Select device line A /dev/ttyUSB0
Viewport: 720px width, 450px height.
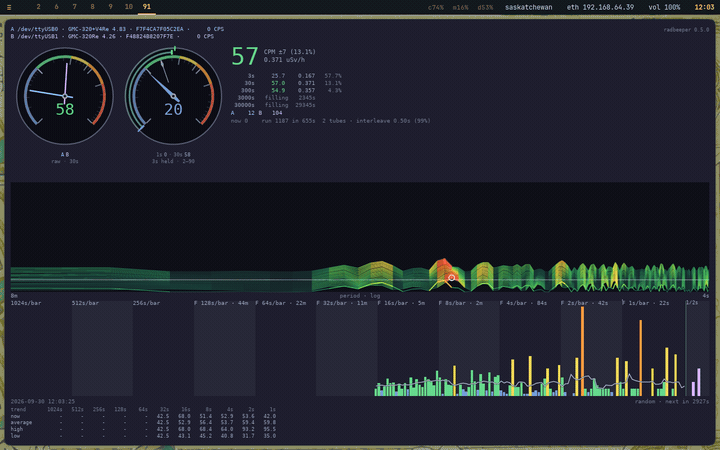click(117, 29)
